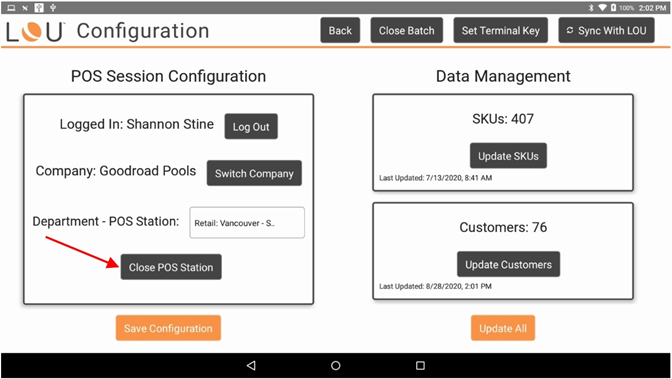The height and width of the screenshot is (379, 672).
Task: Click 'Logged In: Shannon Stine' label
Action: (136, 124)
